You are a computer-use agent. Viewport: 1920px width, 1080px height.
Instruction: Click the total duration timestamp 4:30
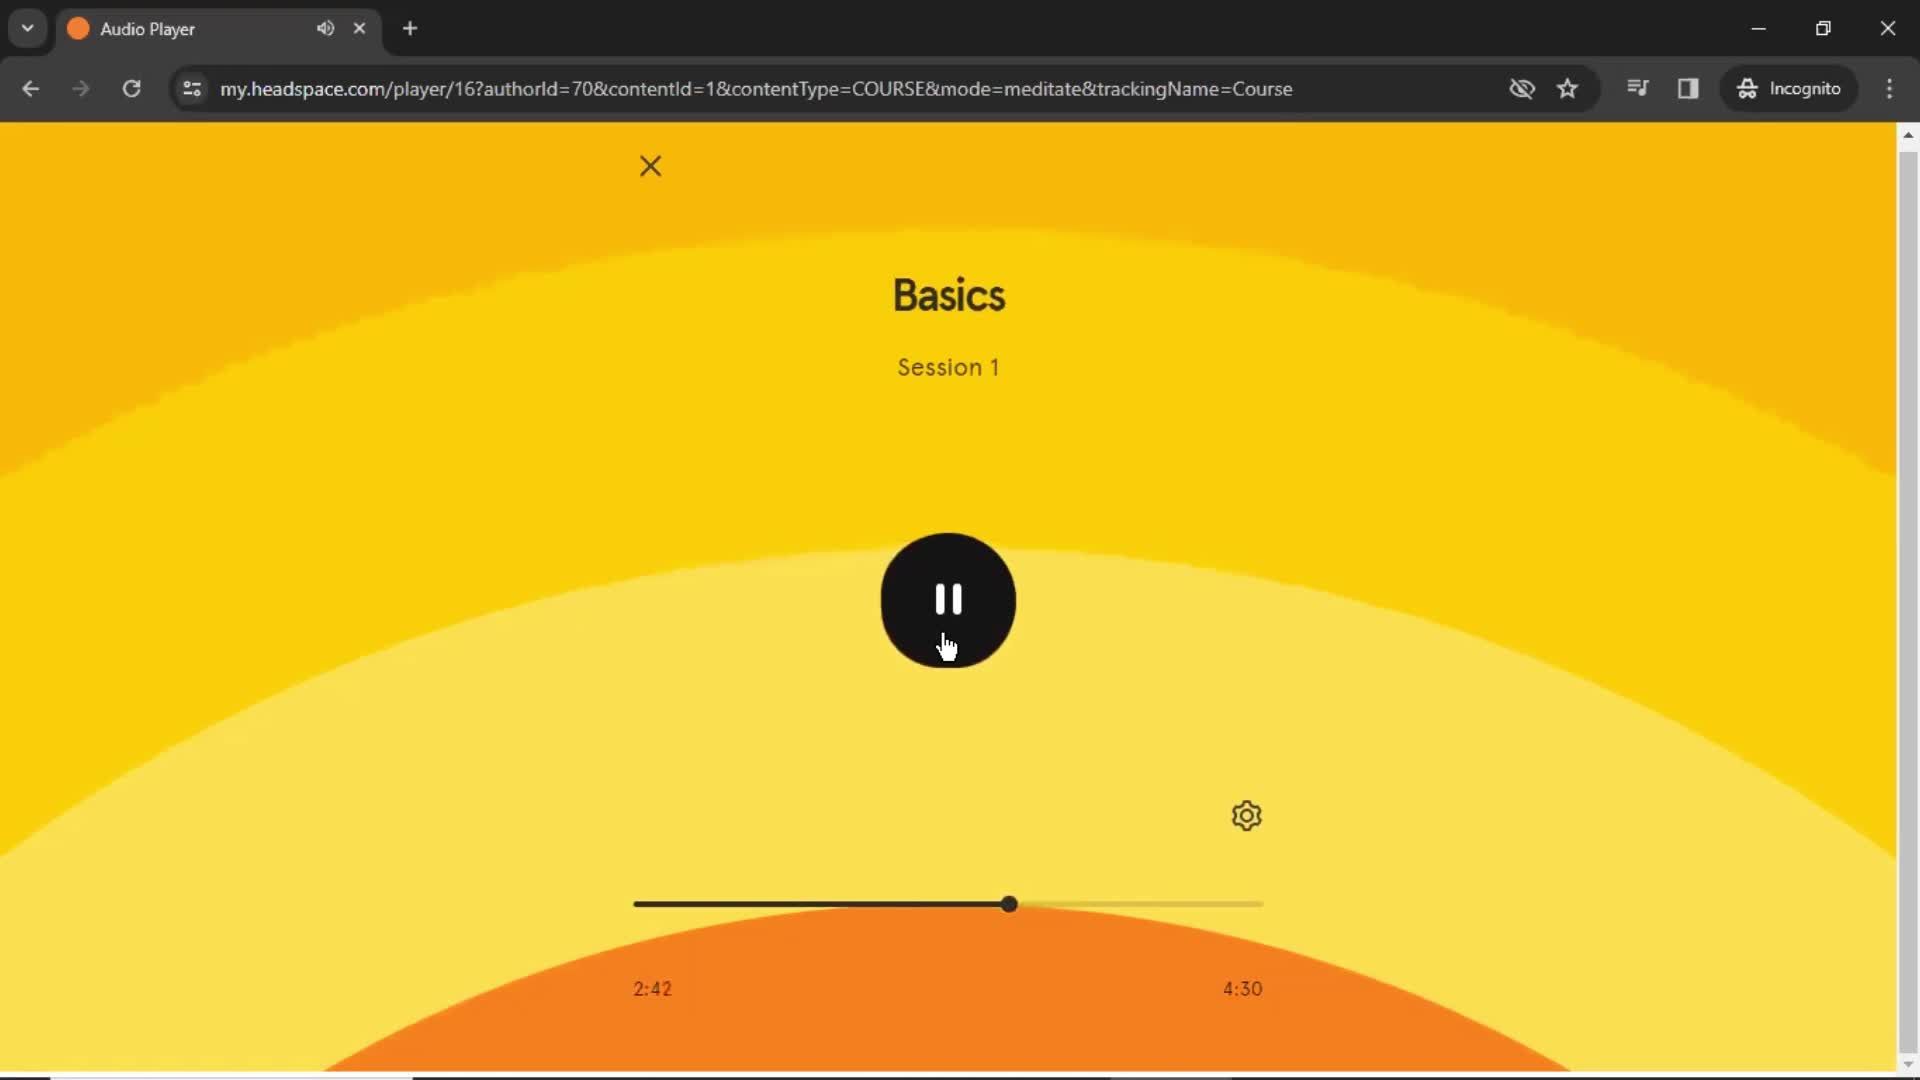(1241, 989)
